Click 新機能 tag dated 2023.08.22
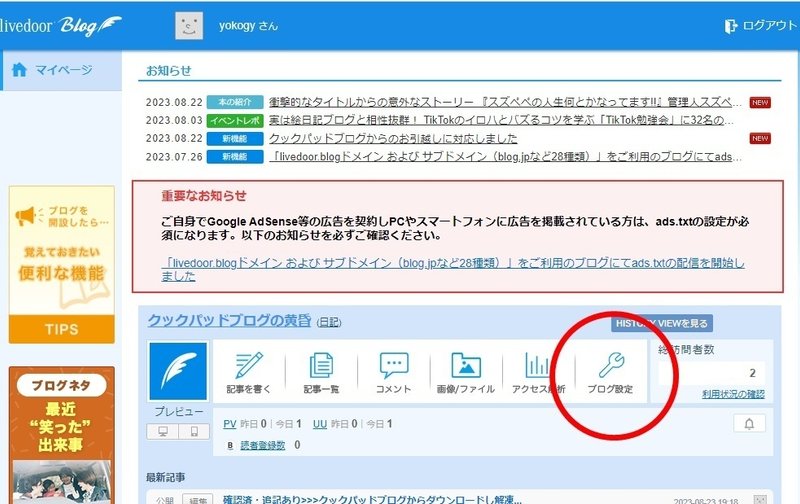This screenshot has height=504, width=800. coord(235,139)
